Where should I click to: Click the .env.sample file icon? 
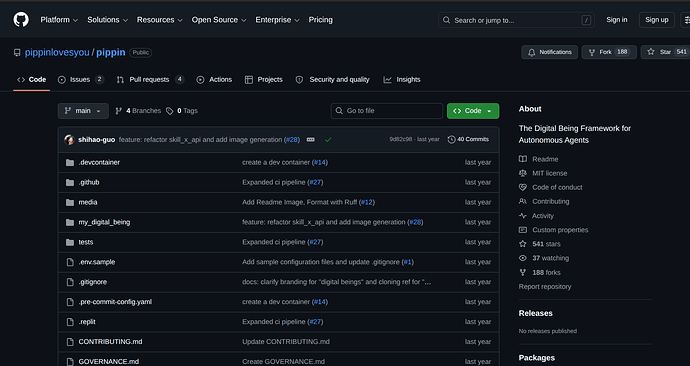[x=70, y=262]
